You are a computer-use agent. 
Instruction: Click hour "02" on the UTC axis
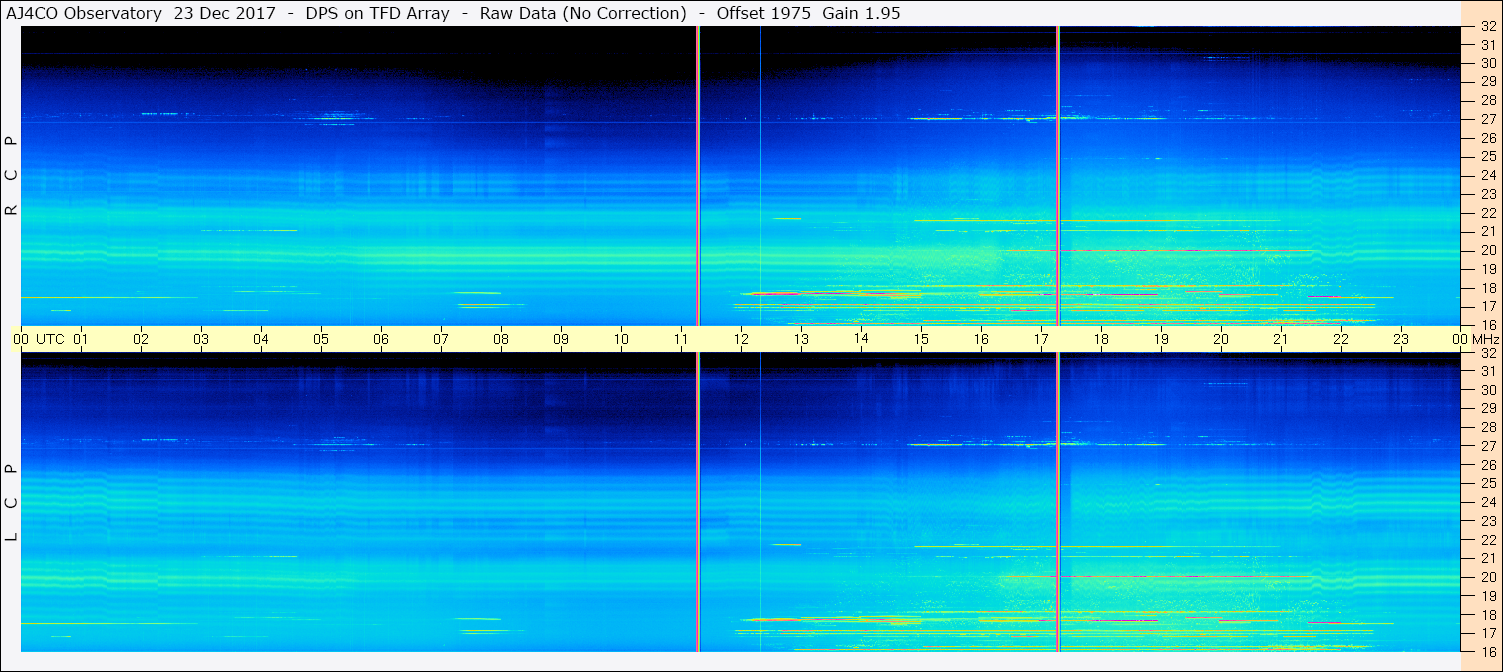pyautogui.click(x=141, y=339)
